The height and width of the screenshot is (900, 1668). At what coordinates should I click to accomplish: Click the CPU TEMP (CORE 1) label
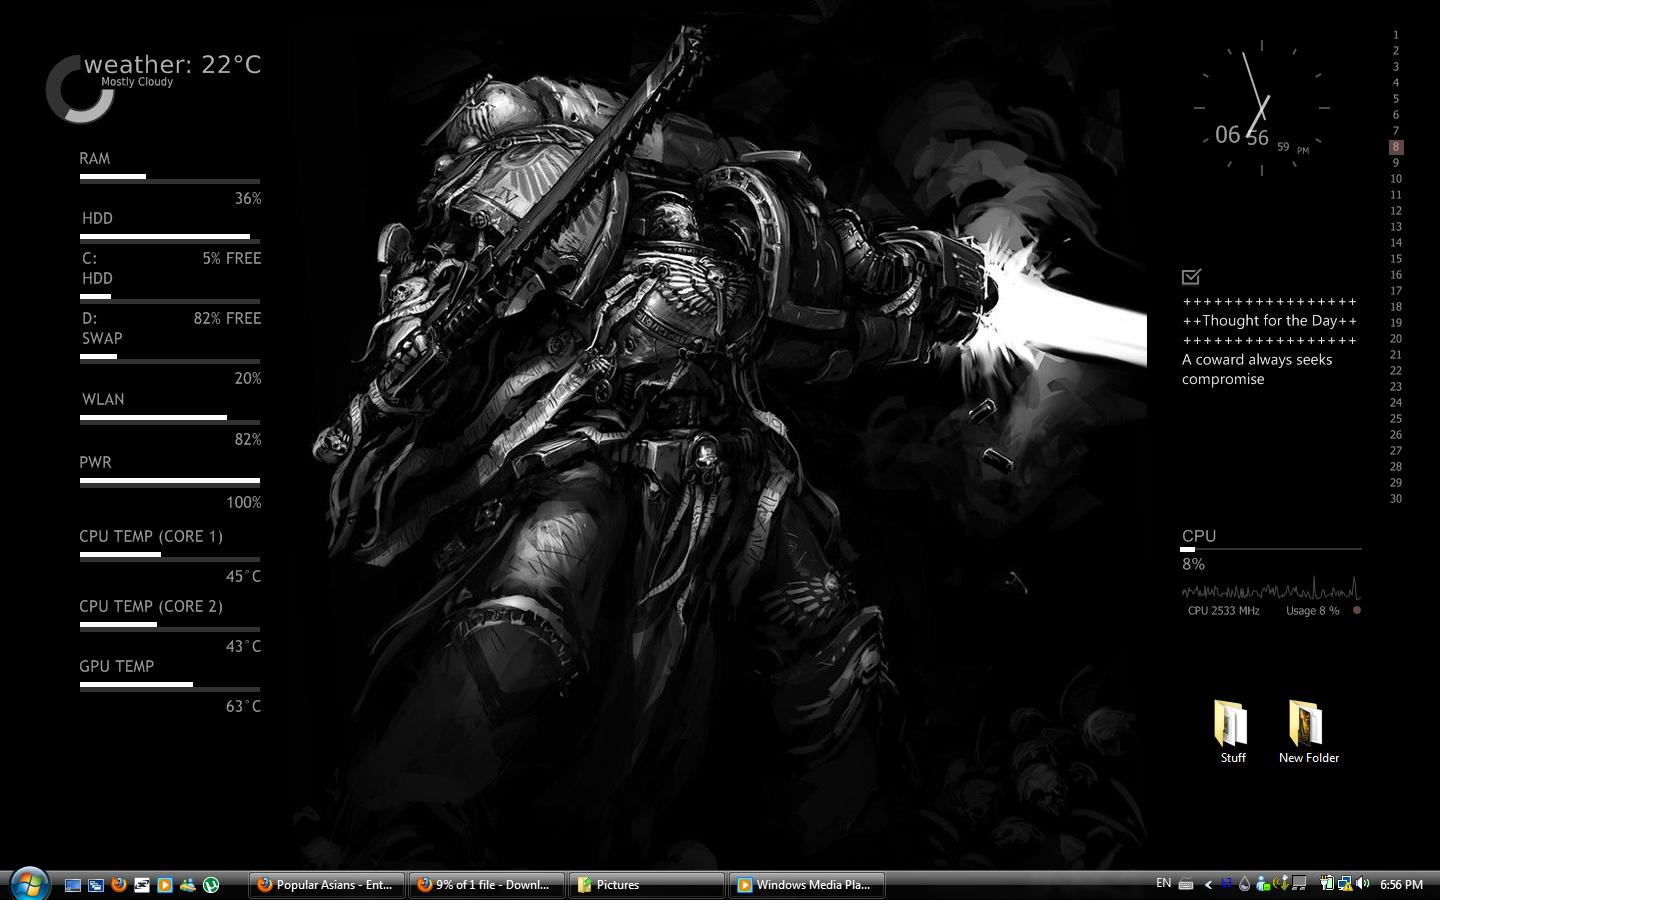coord(151,536)
